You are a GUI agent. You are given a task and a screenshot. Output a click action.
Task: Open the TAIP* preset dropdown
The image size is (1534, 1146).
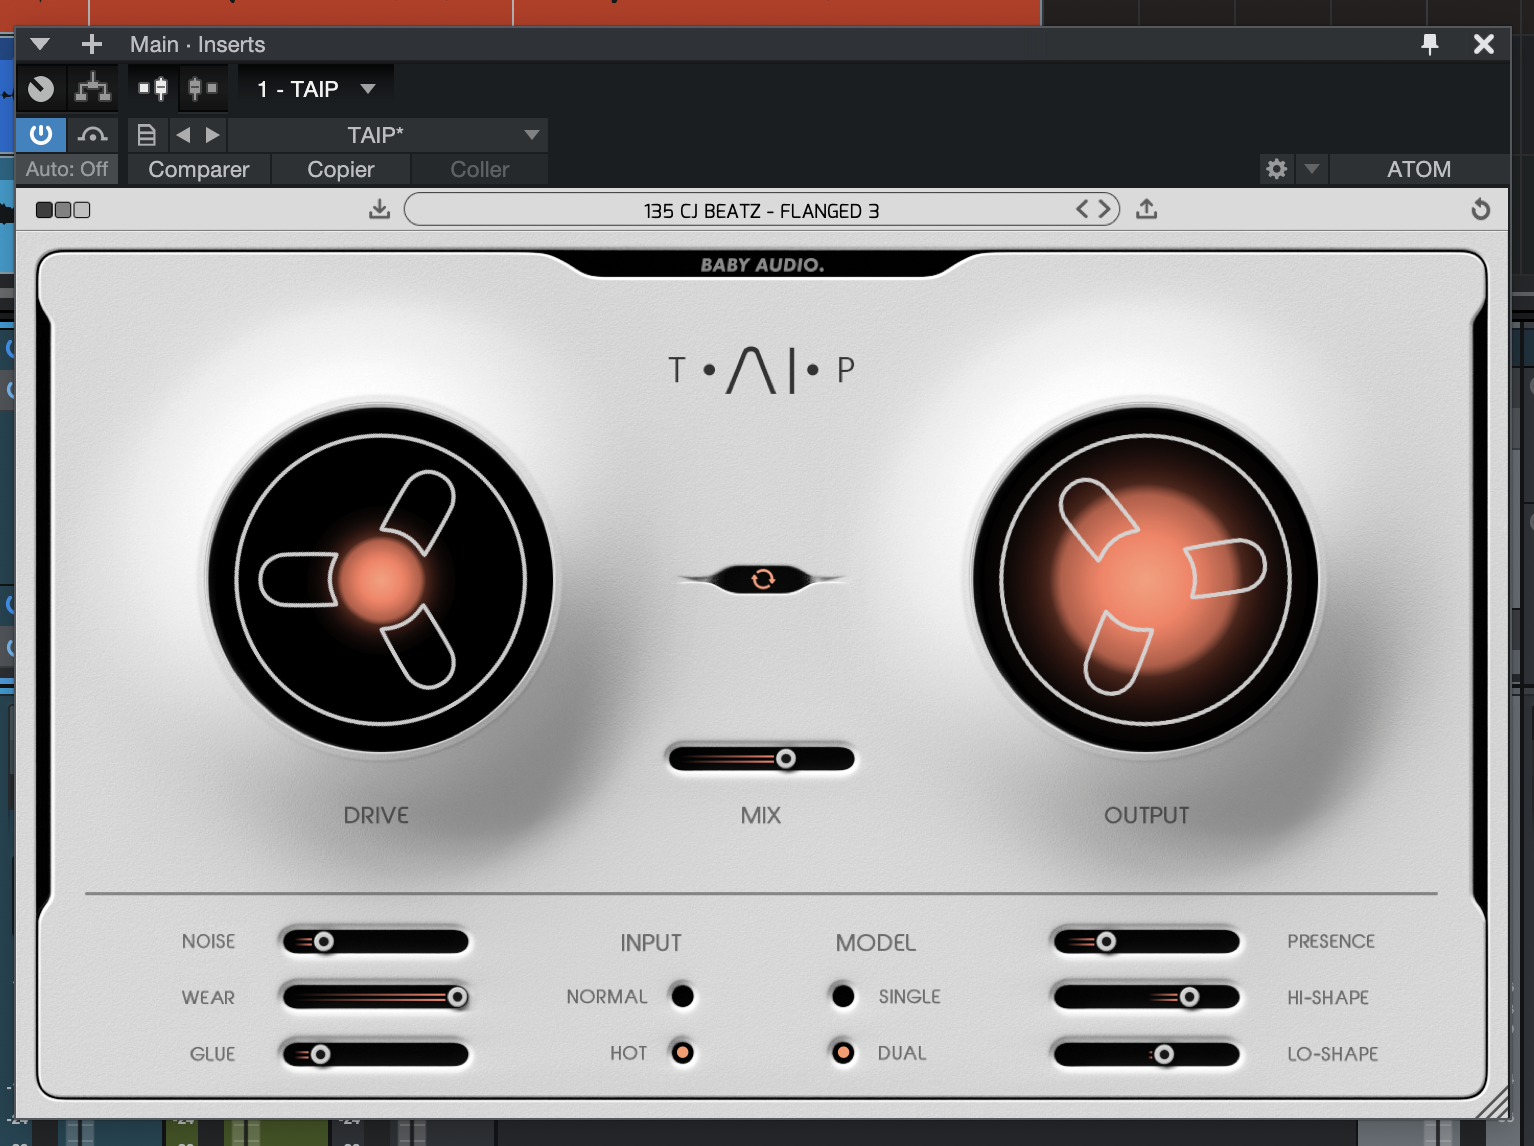click(388, 135)
